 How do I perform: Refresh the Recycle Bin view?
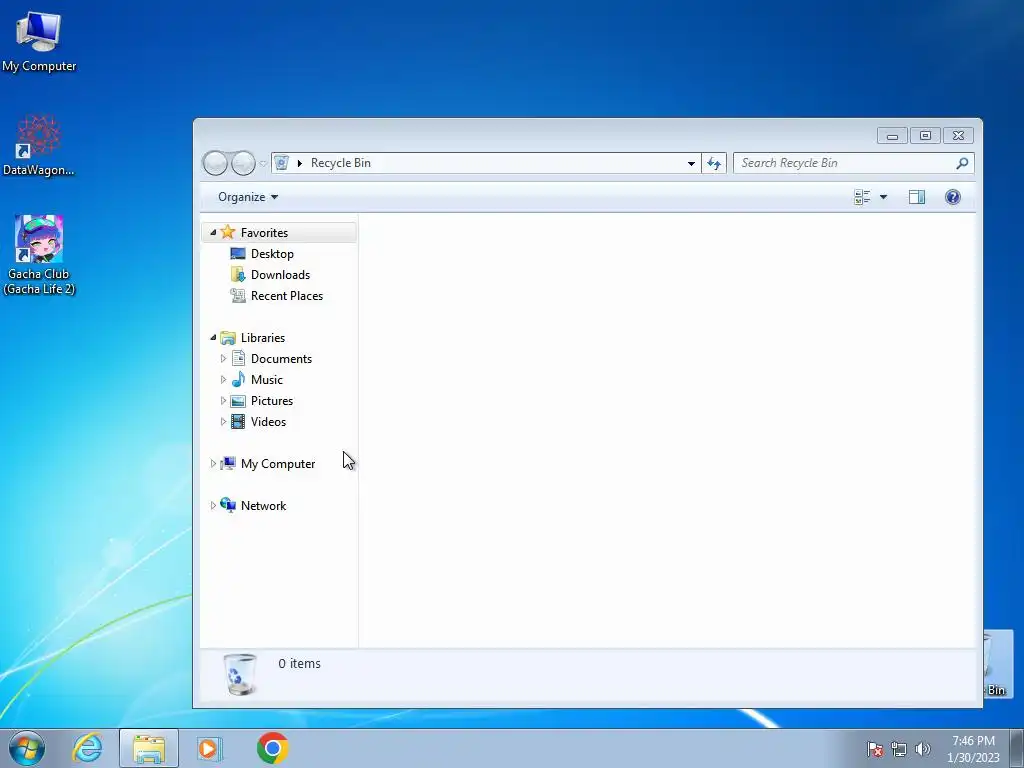click(714, 163)
